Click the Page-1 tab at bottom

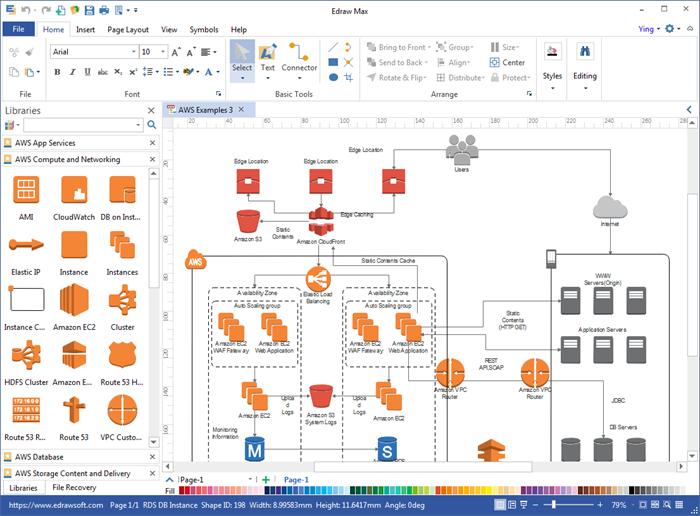click(x=296, y=480)
